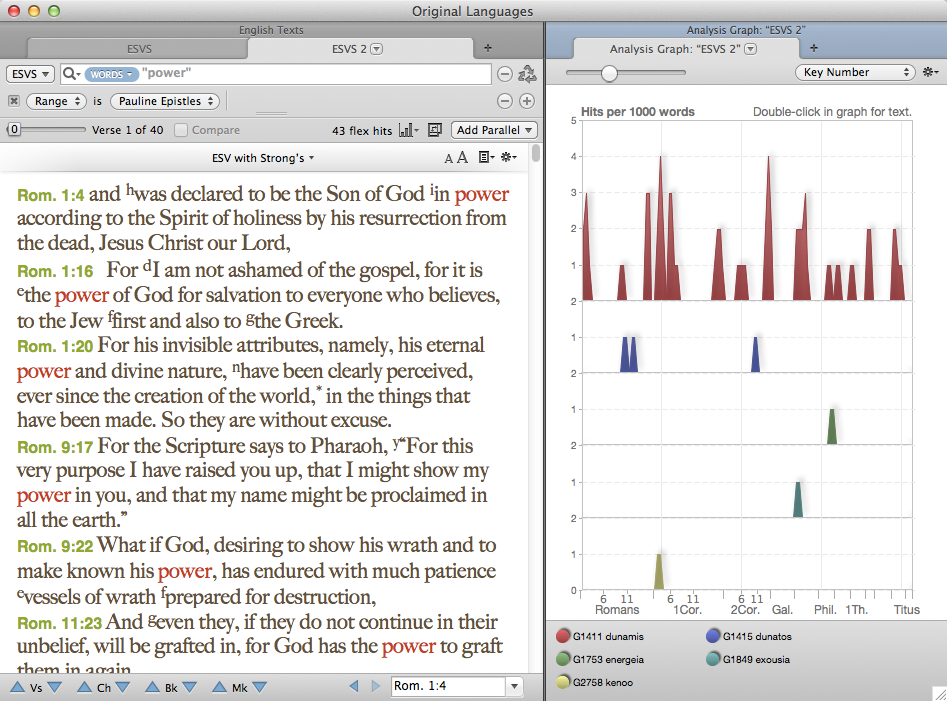Image resolution: width=947 pixels, height=701 pixels.
Task: Go up one mark with Mk arrow
Action: [x=220, y=687]
